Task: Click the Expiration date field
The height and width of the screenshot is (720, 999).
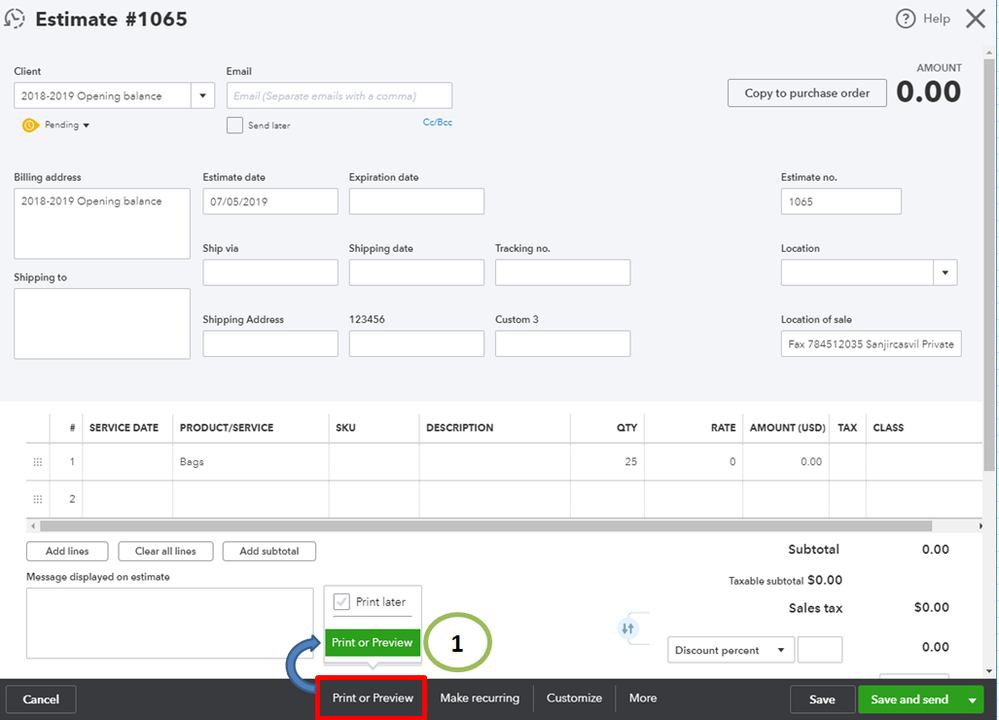Action: [x=416, y=201]
